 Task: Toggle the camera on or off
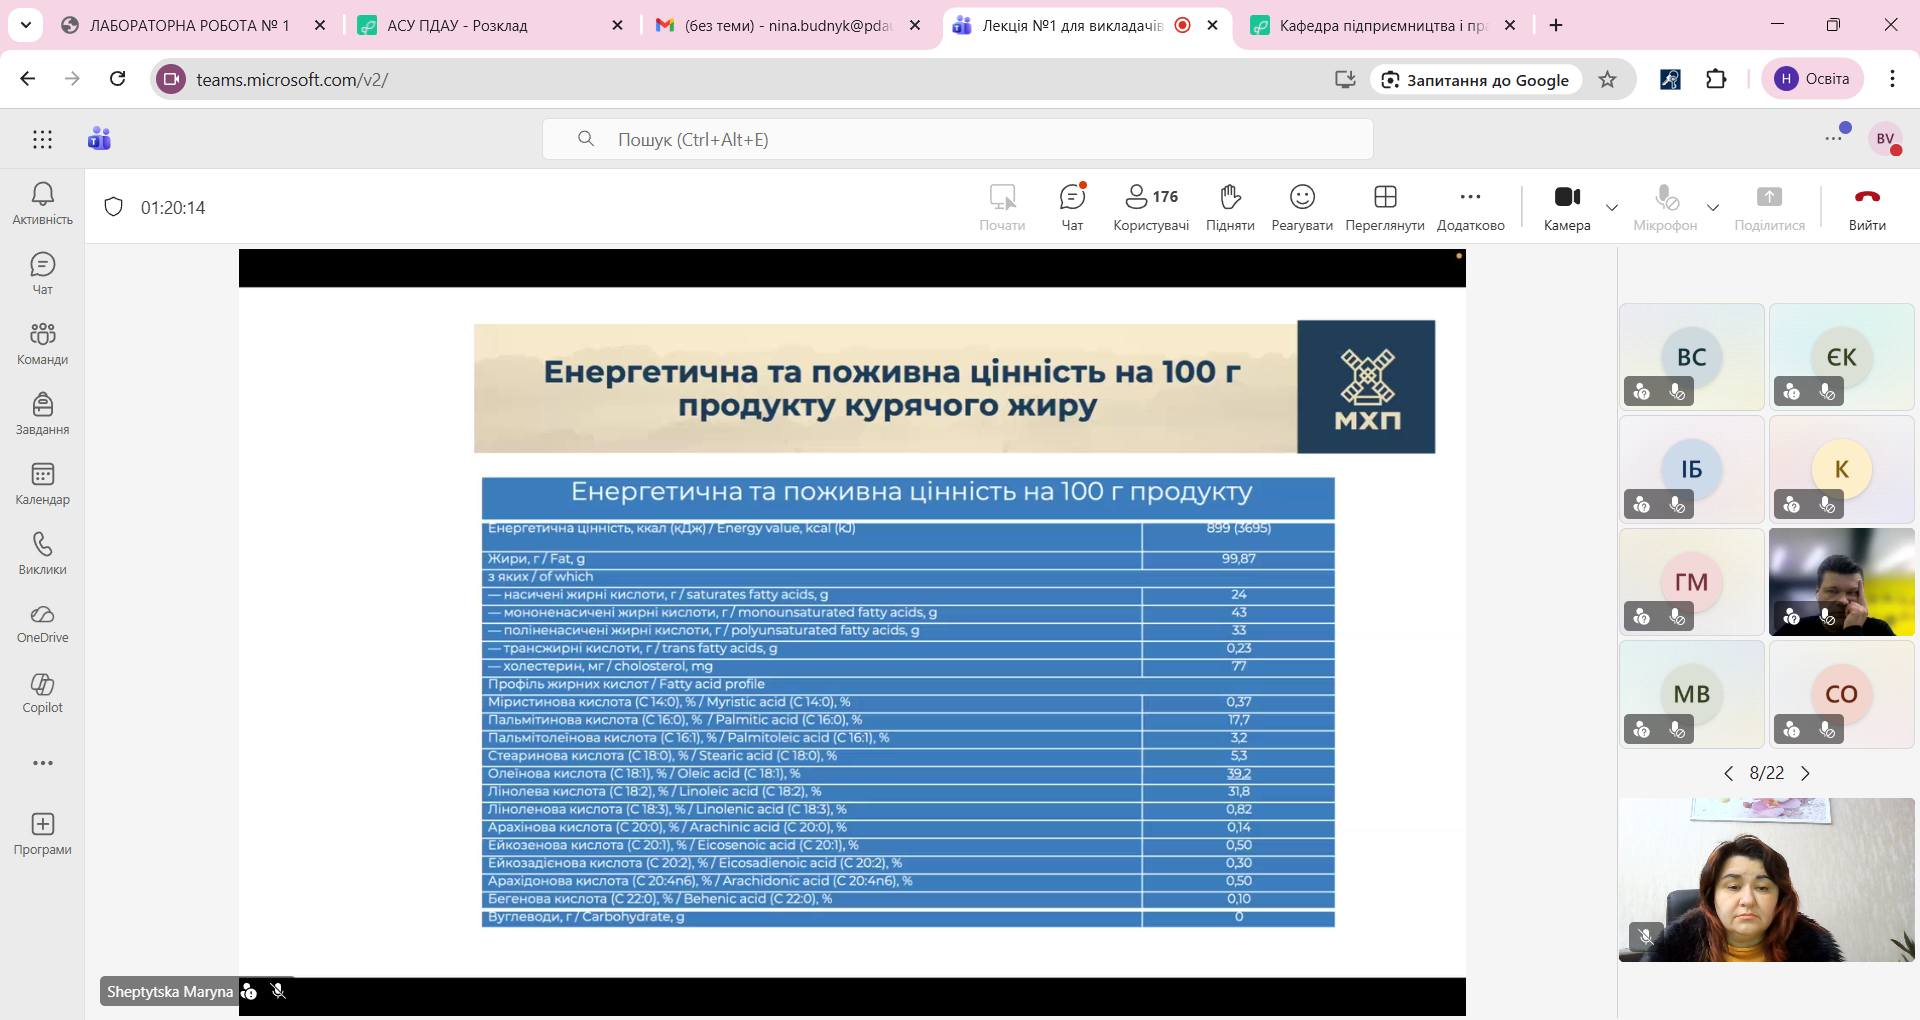[x=1566, y=207]
